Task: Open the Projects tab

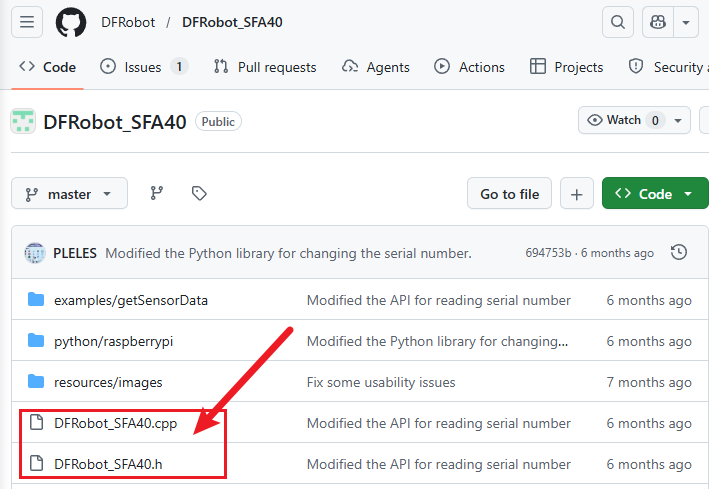Action: (x=566, y=67)
